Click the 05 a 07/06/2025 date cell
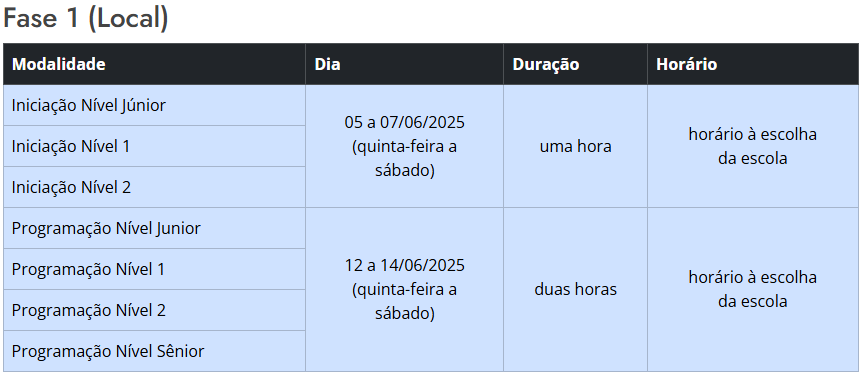The width and height of the screenshot is (864, 377). pyautogui.click(x=404, y=146)
